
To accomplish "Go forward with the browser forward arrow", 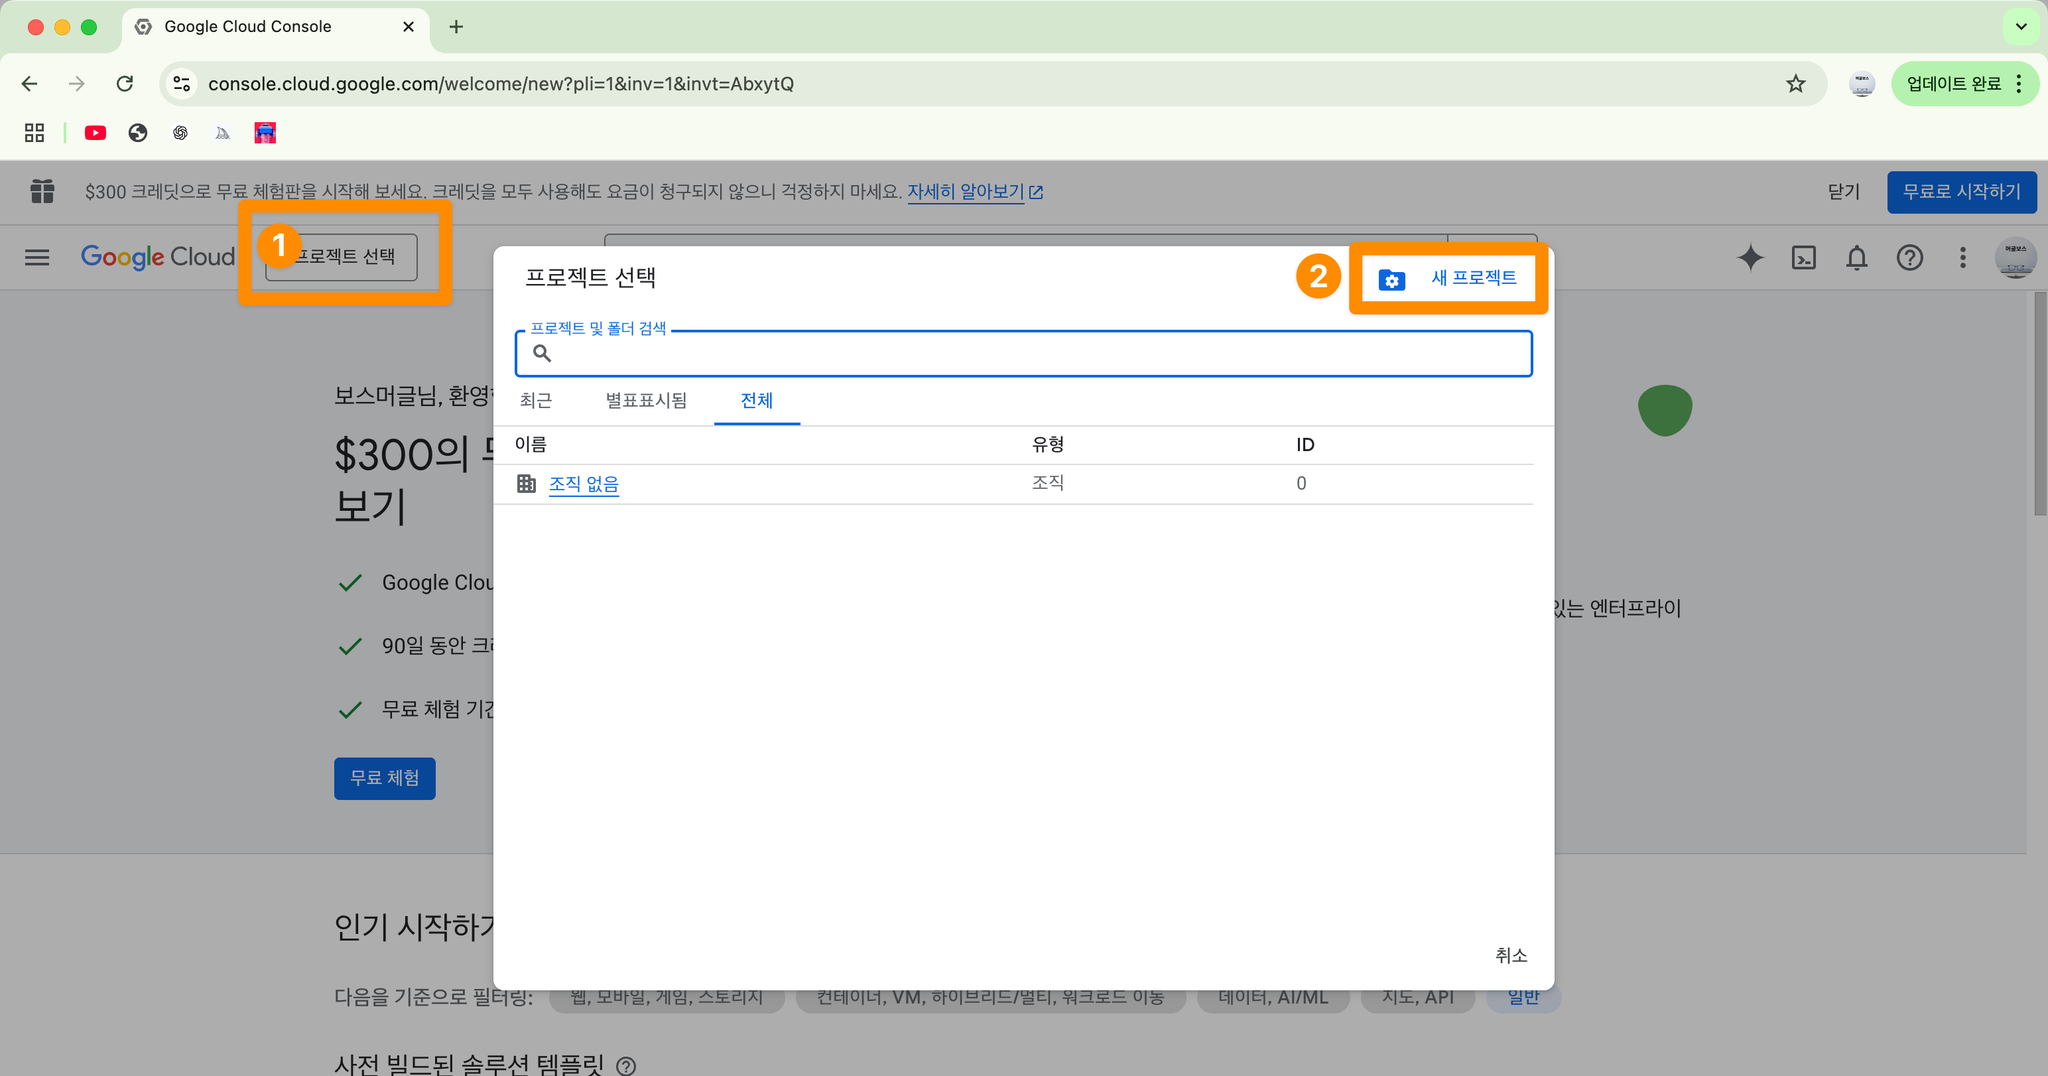I will (x=77, y=84).
